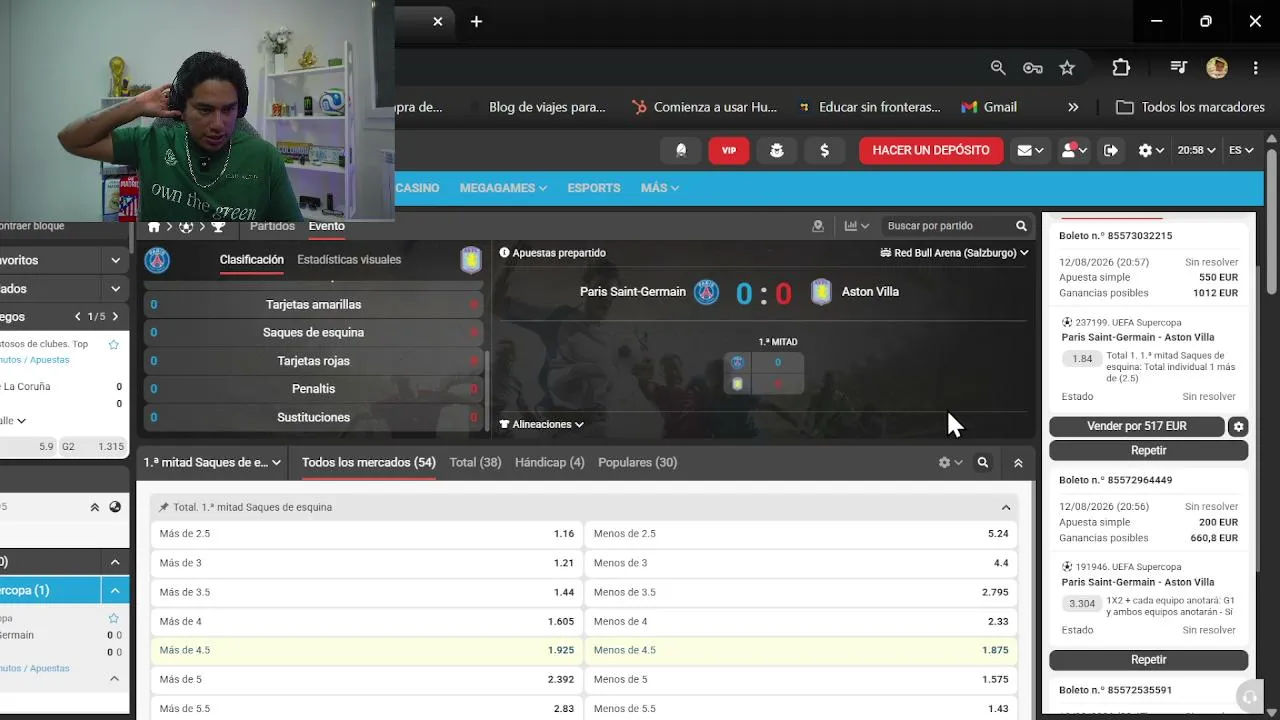Click the trophy breadcrumb icon
Screen dimensions: 1280x720
pos(218,227)
